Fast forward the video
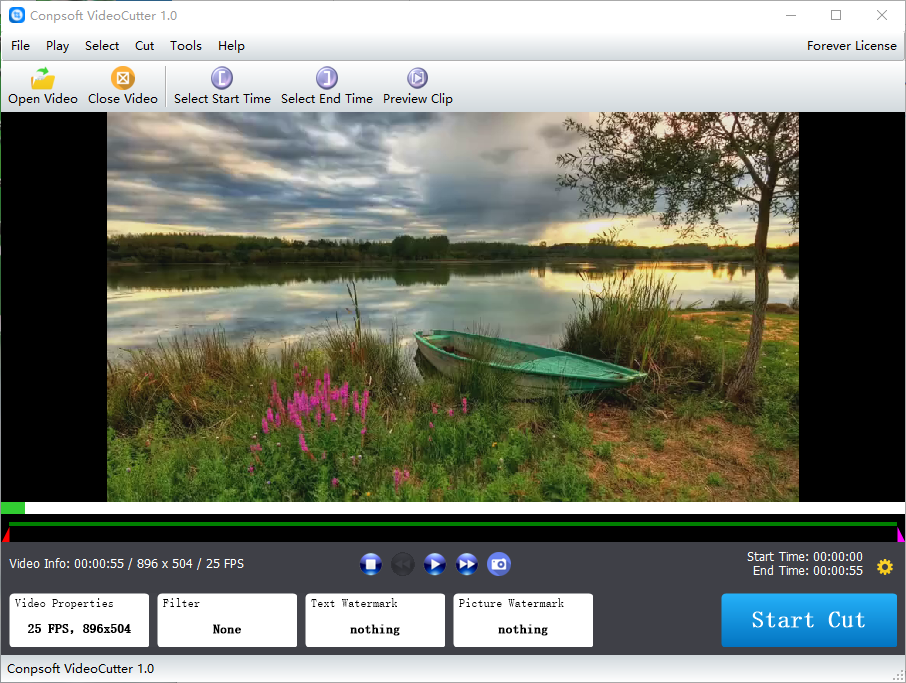 (x=467, y=564)
